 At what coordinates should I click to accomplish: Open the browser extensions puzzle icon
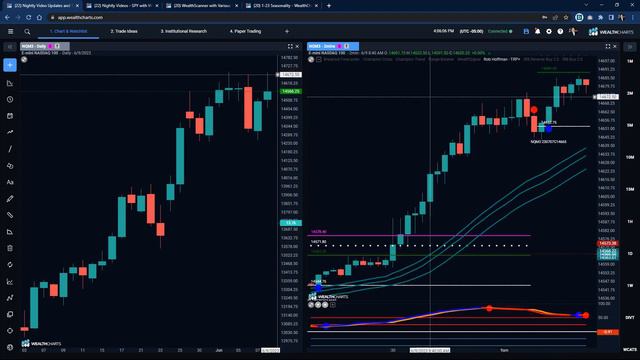point(600,18)
